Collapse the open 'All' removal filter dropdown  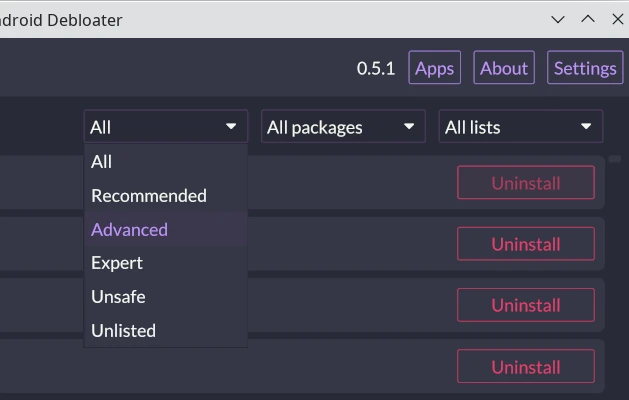coord(164,127)
